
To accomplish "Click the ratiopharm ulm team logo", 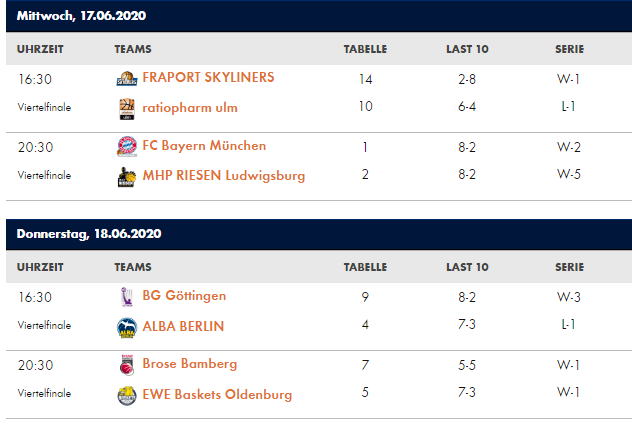I will [x=126, y=108].
